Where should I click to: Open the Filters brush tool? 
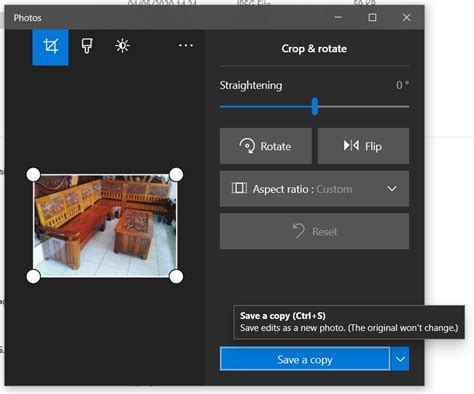click(x=87, y=46)
